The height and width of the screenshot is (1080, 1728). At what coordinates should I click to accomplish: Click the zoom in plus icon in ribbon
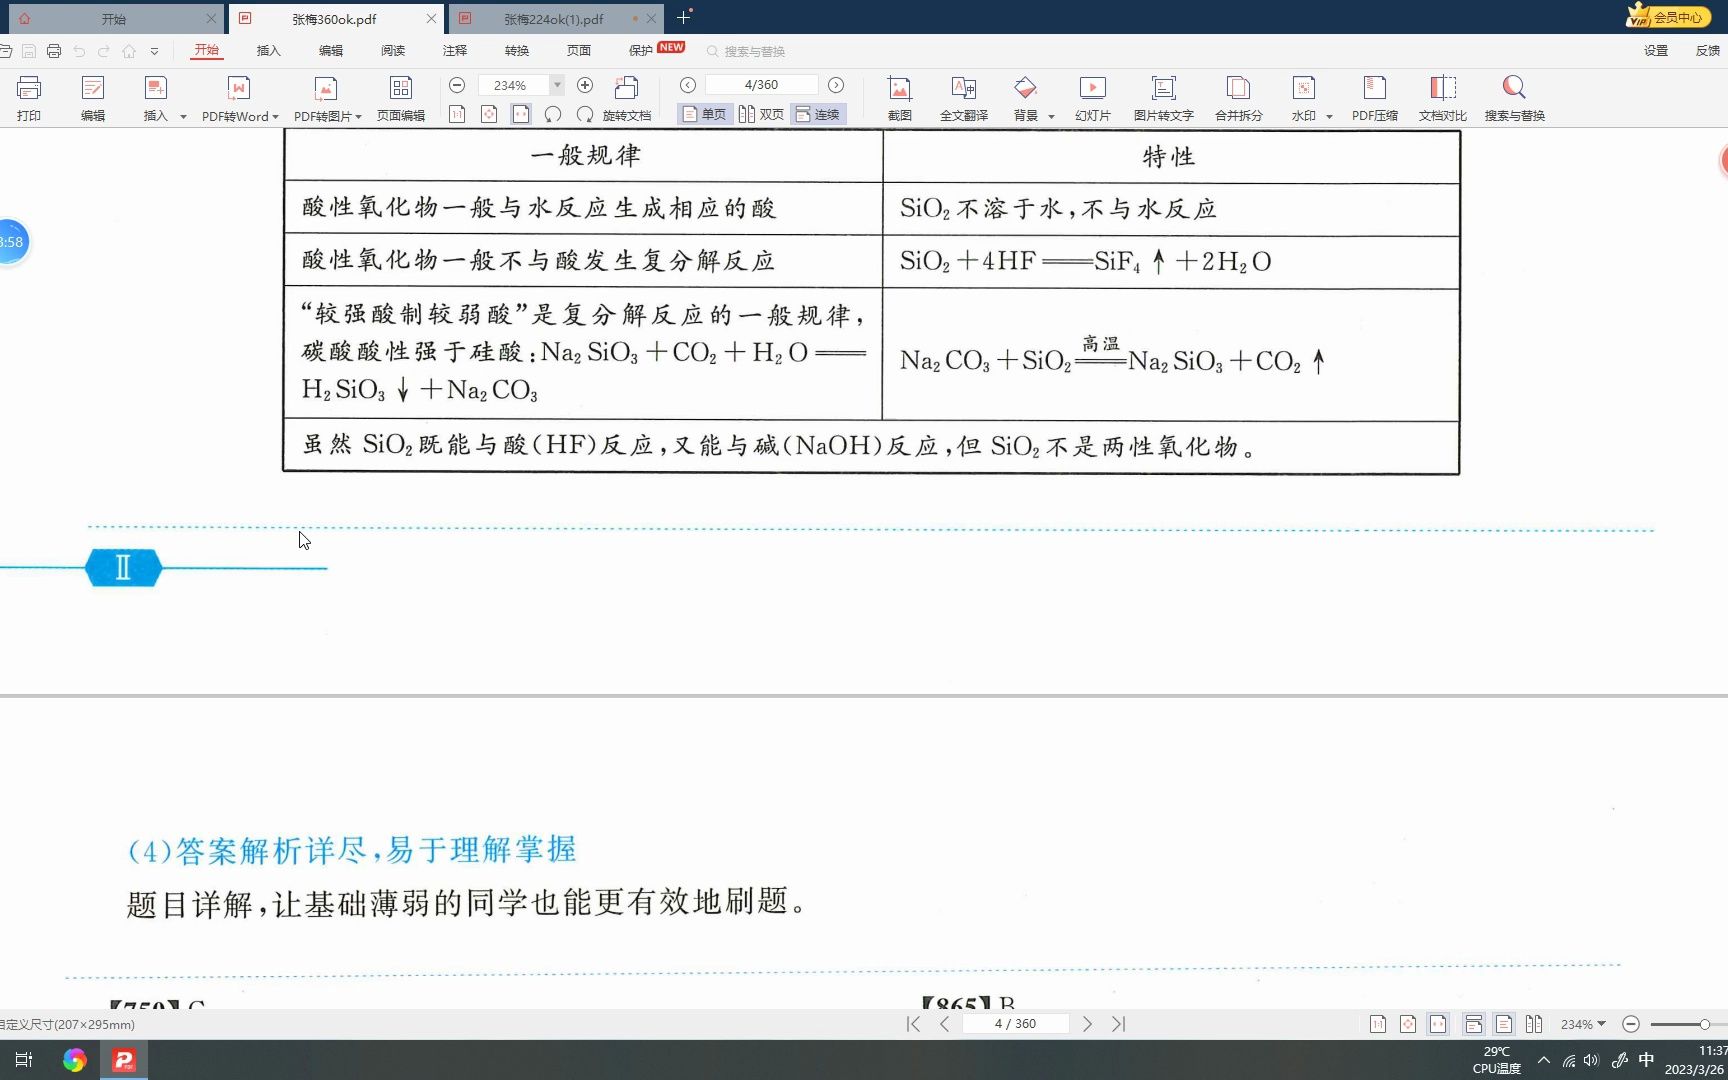pyautogui.click(x=585, y=85)
